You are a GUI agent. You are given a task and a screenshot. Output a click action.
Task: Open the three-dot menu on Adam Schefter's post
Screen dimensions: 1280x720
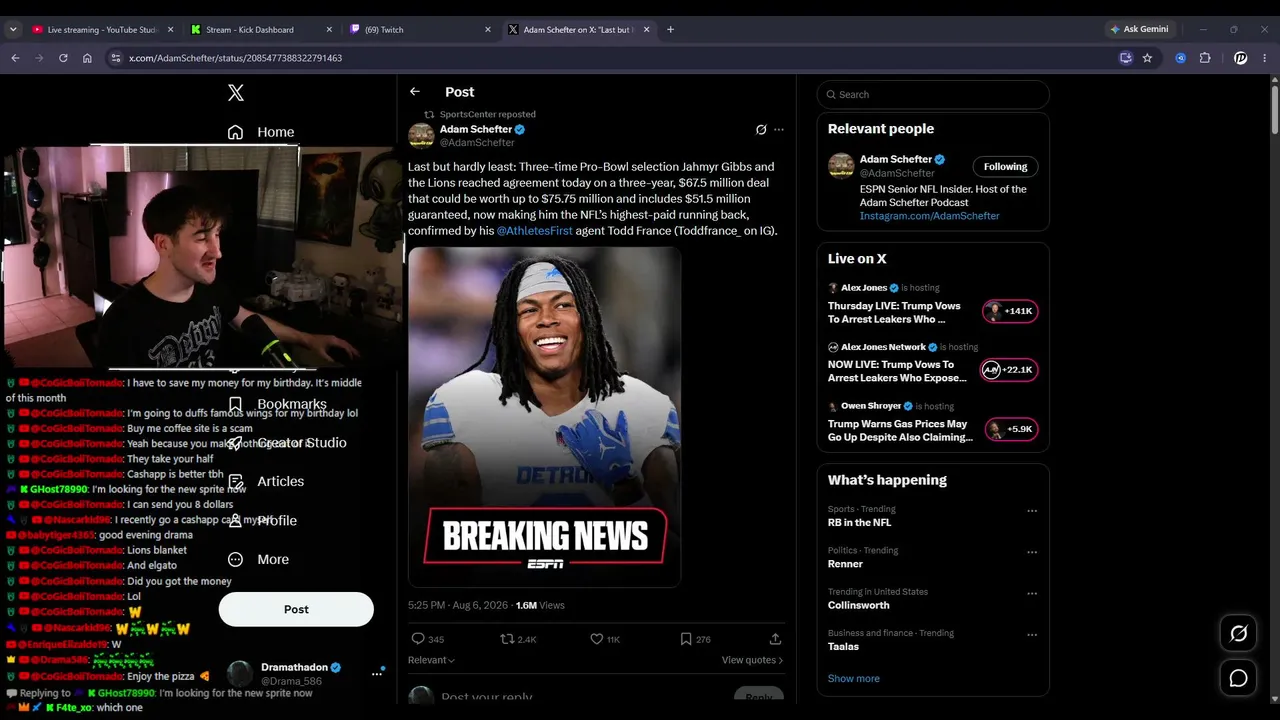point(779,130)
